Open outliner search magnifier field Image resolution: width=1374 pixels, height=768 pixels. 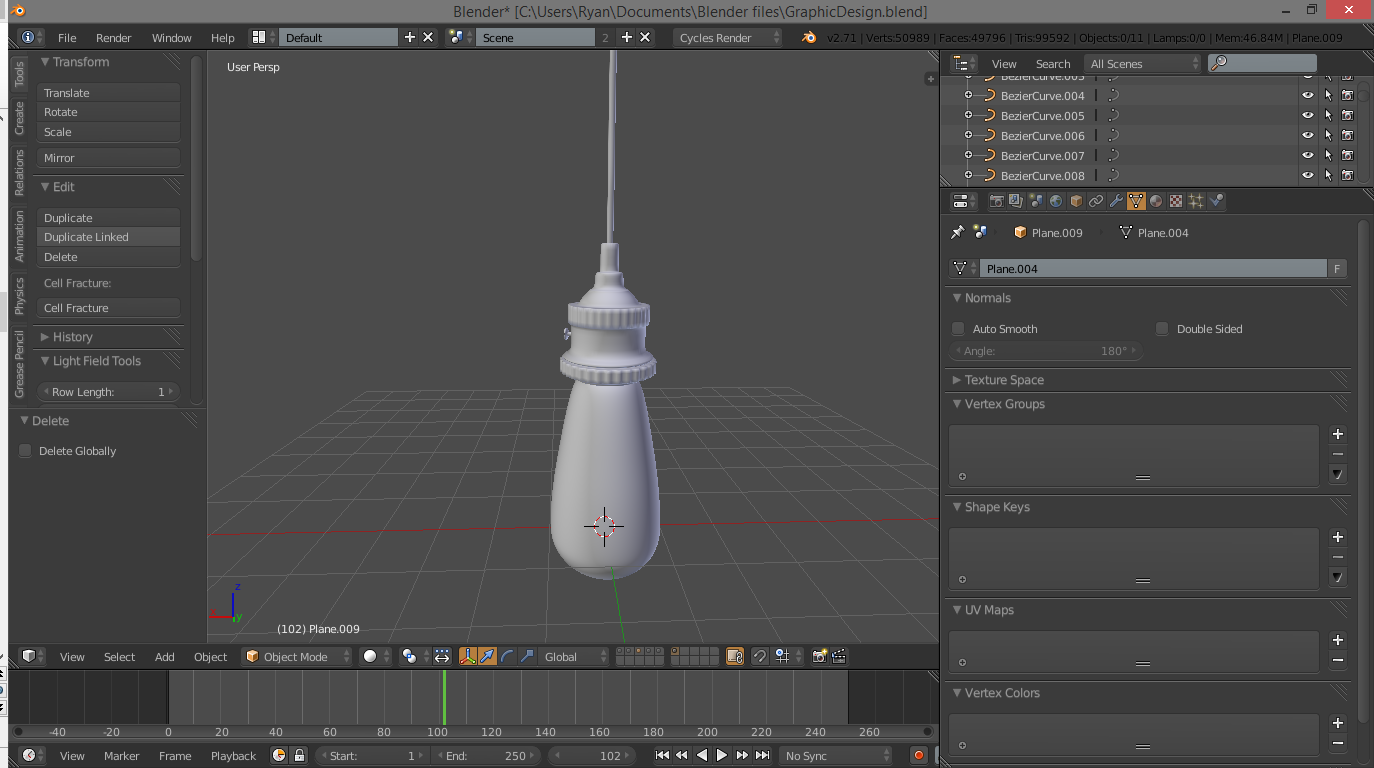tap(1262, 63)
